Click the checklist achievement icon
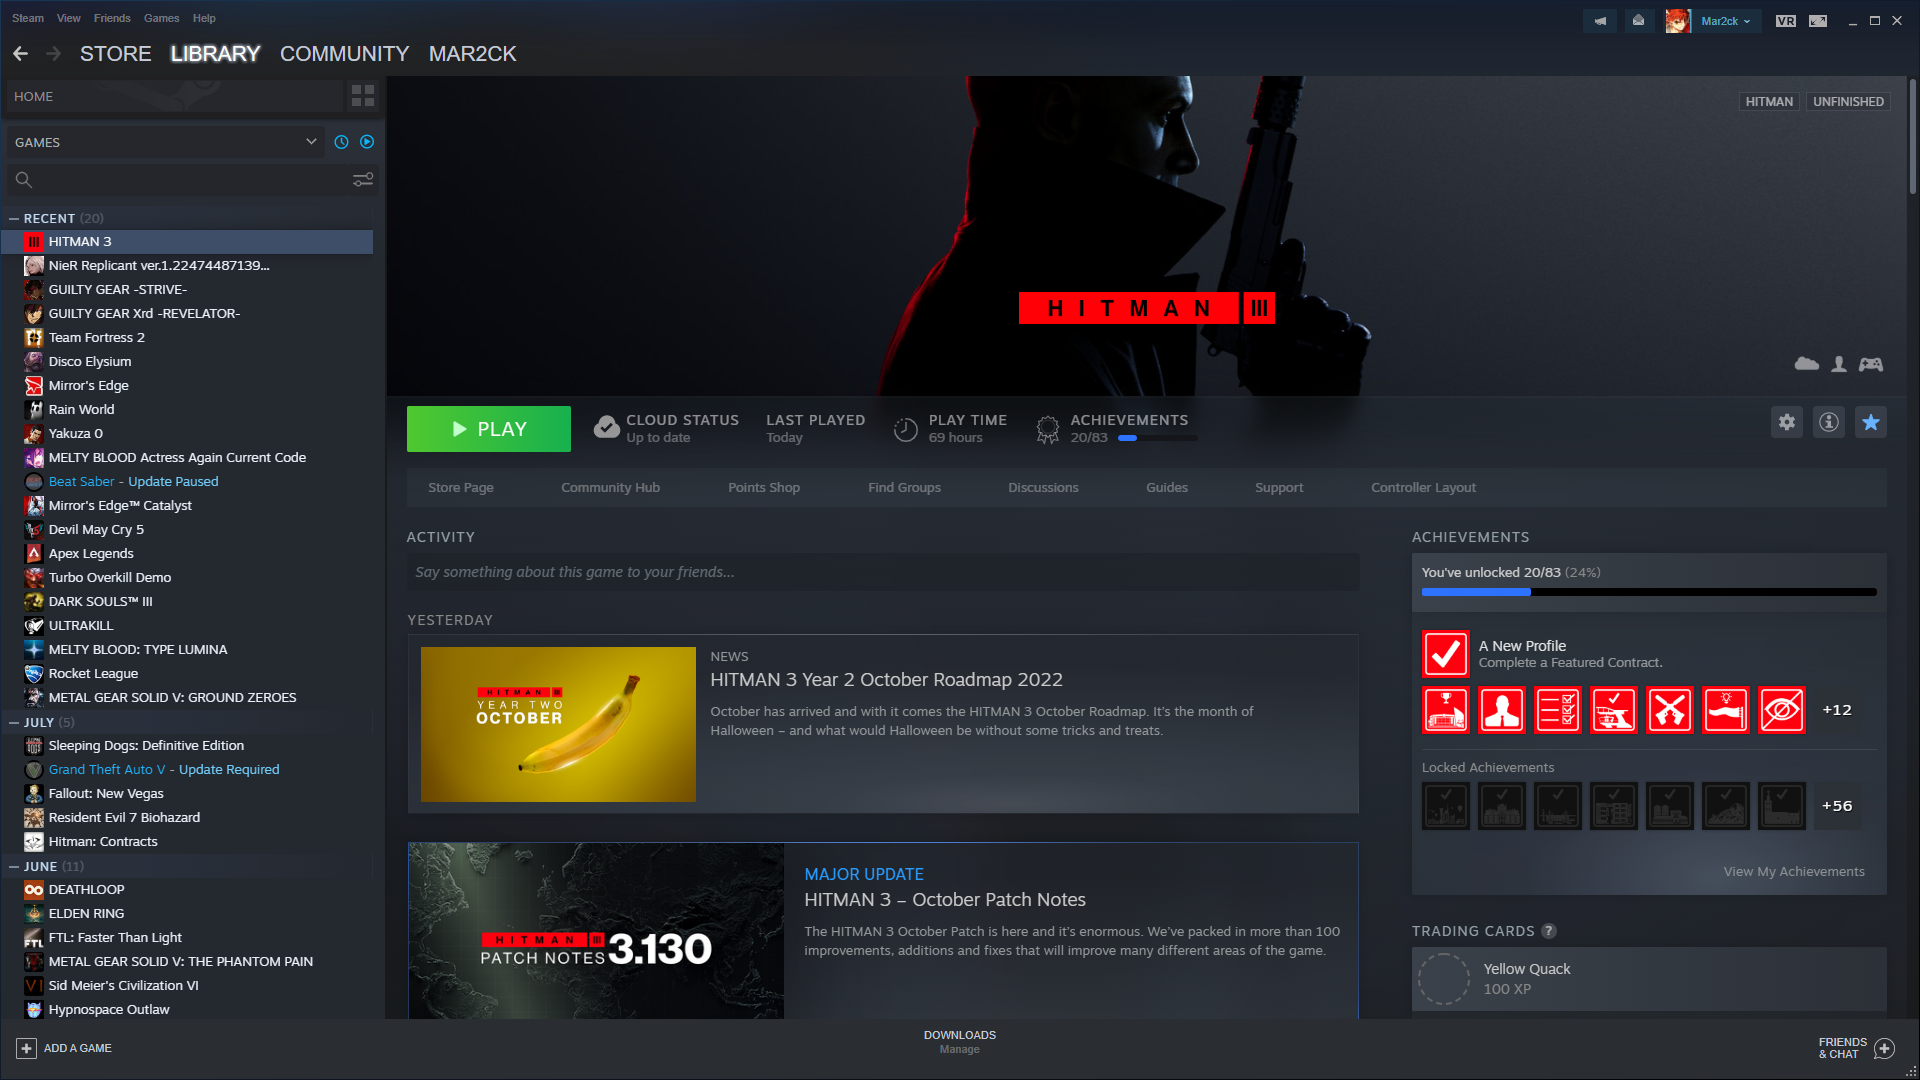Image resolution: width=1920 pixels, height=1080 pixels. [x=1558, y=710]
